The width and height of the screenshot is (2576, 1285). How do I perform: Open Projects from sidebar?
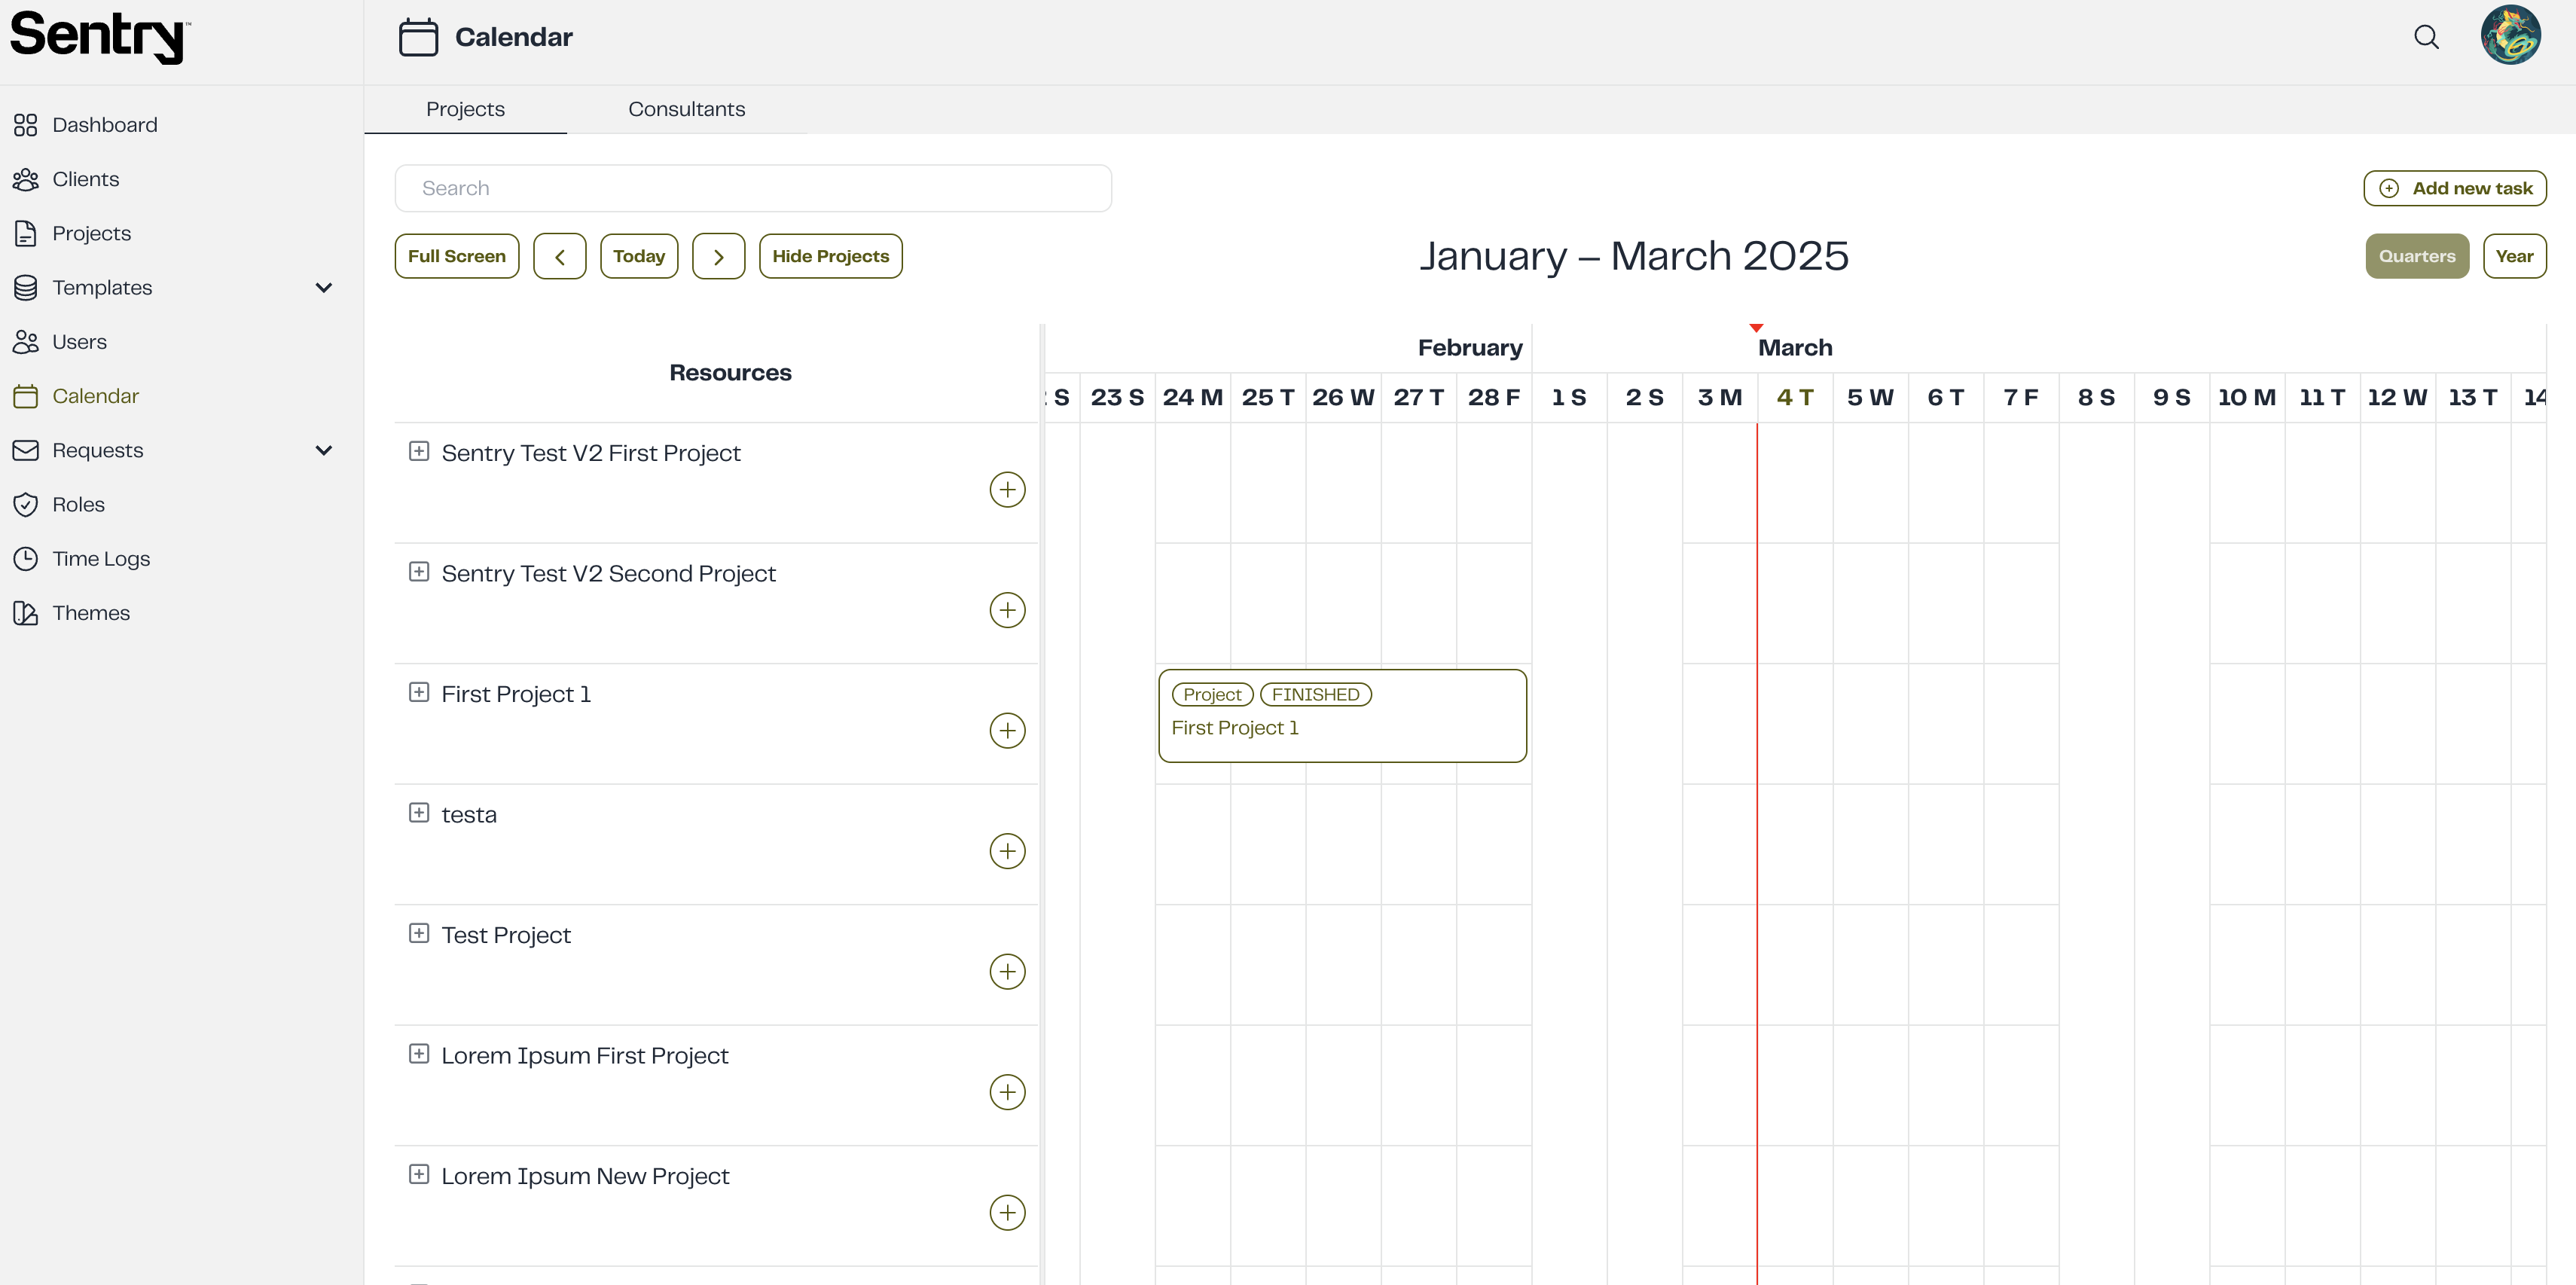pos(91,233)
